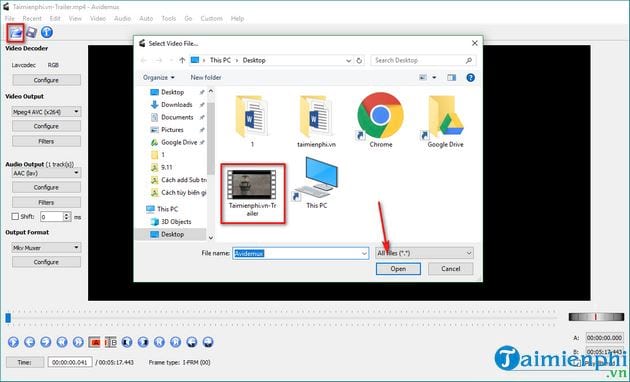
Task: Open the view options dropdown arrow
Action: pos(434,78)
